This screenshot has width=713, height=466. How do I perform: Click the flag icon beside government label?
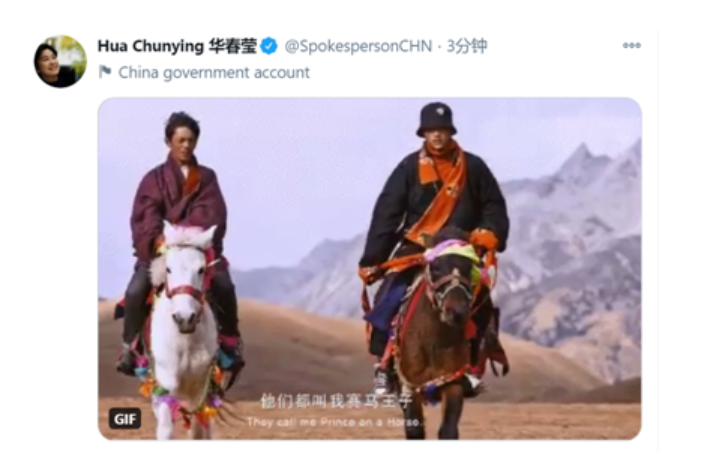click(105, 71)
